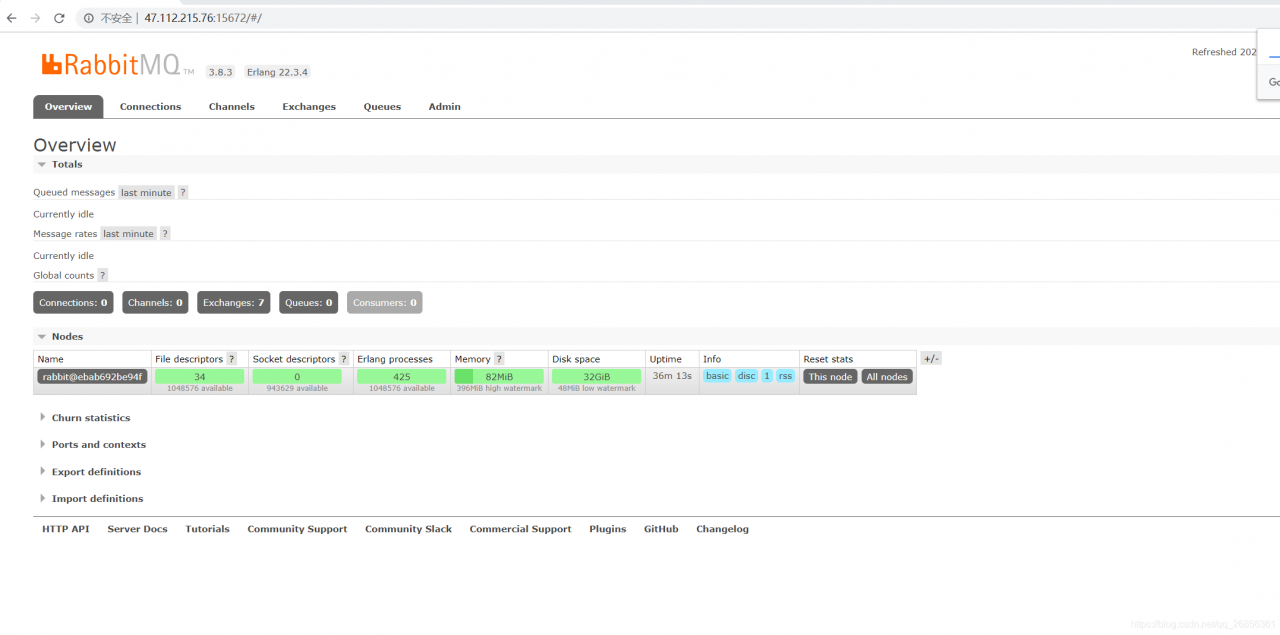Open help icon beside Global counts
The height and width of the screenshot is (635, 1280).
coord(102,275)
